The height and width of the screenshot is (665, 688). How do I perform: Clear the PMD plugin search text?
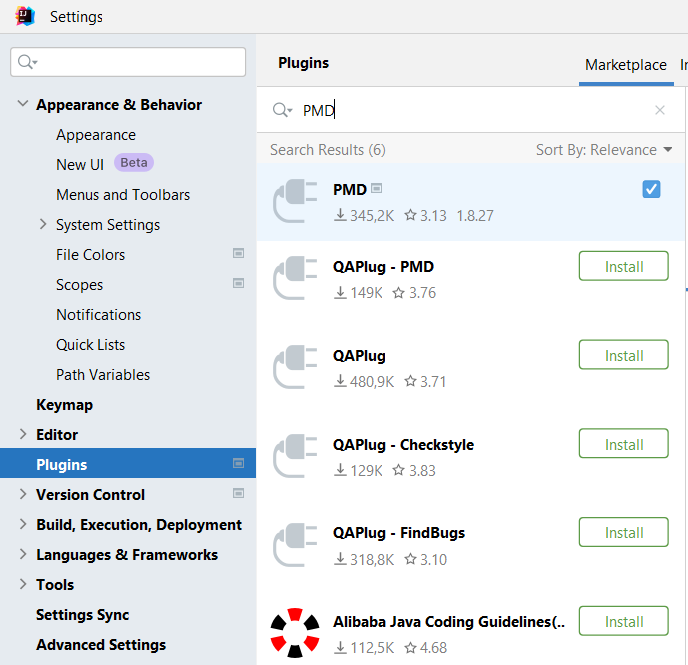tap(659, 110)
